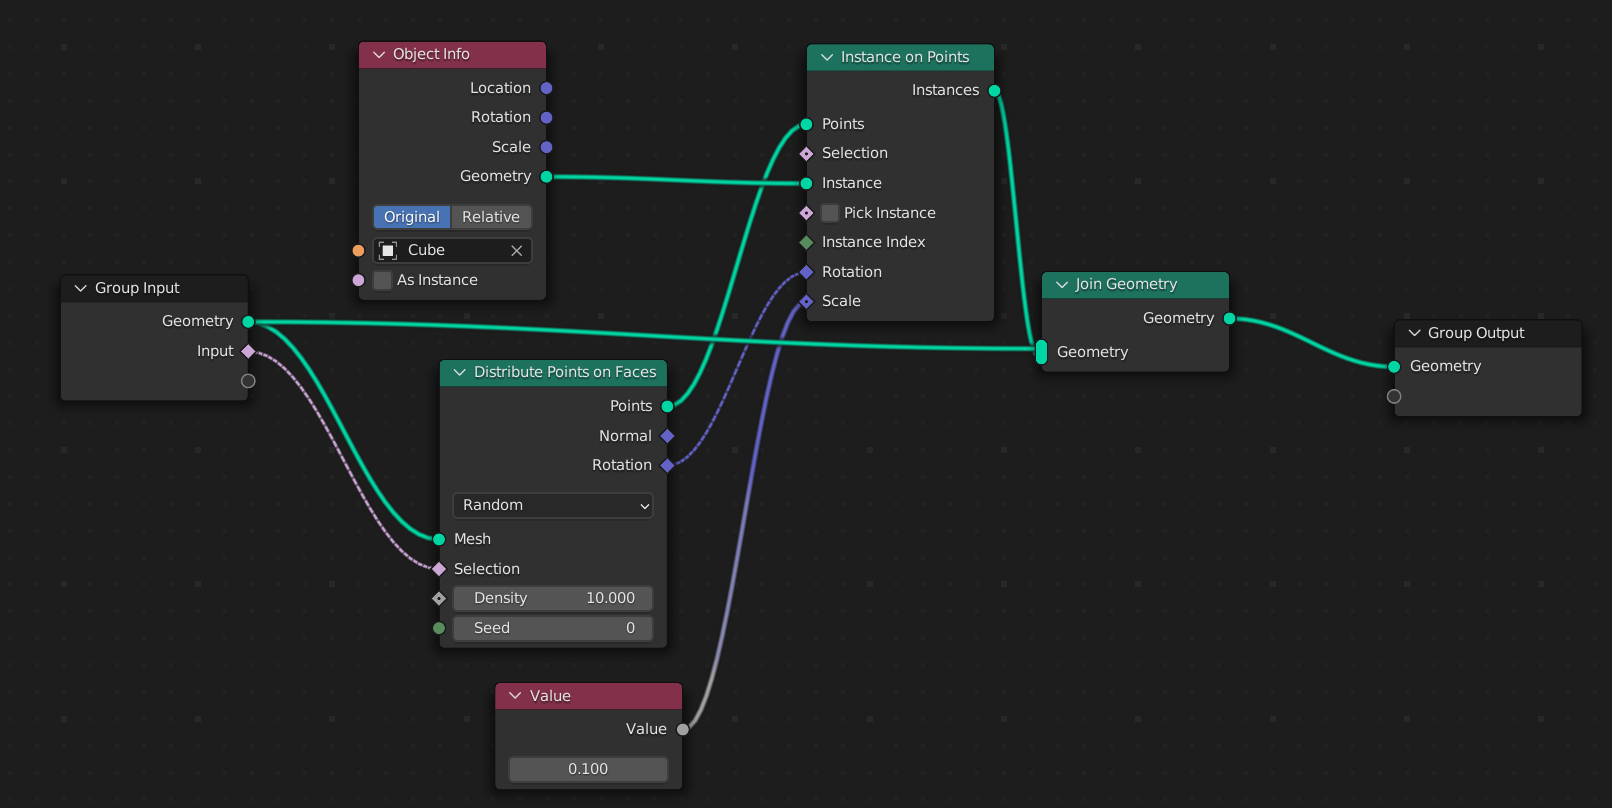Screen dimensions: 1612x808
Task: Click the Object Info Location output socket
Action: pos(547,88)
